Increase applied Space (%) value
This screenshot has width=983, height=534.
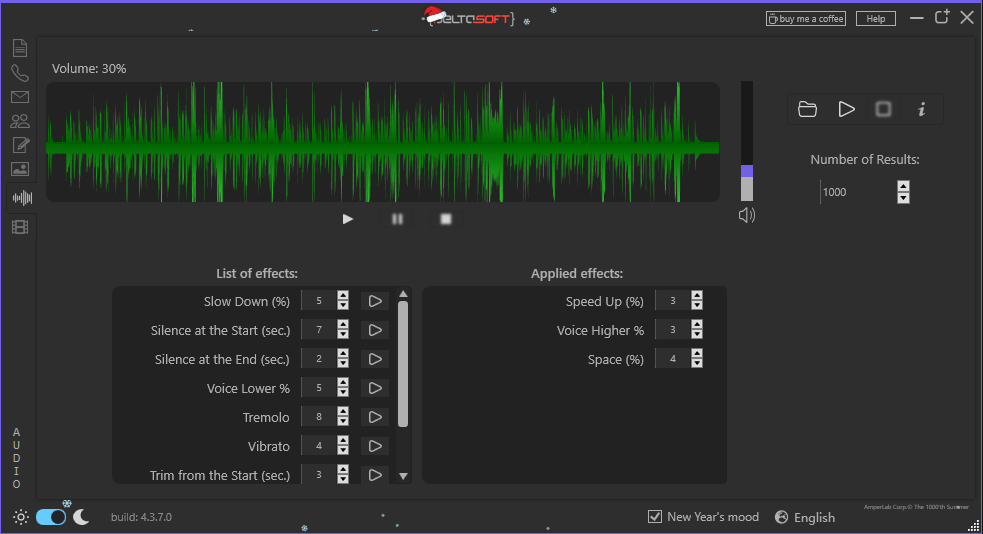pos(697,354)
